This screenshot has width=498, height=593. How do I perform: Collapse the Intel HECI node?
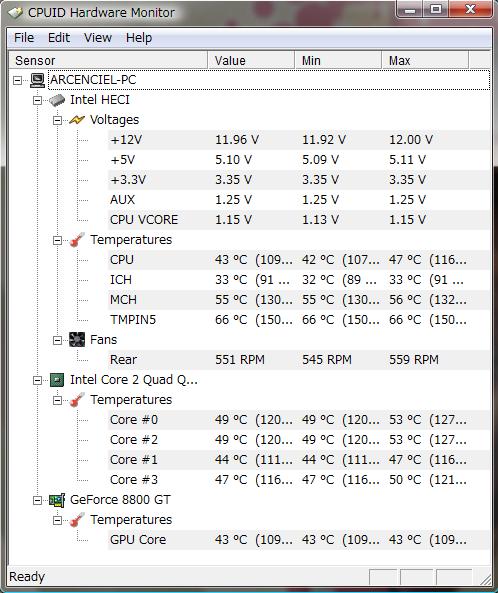pyautogui.click(x=37, y=100)
